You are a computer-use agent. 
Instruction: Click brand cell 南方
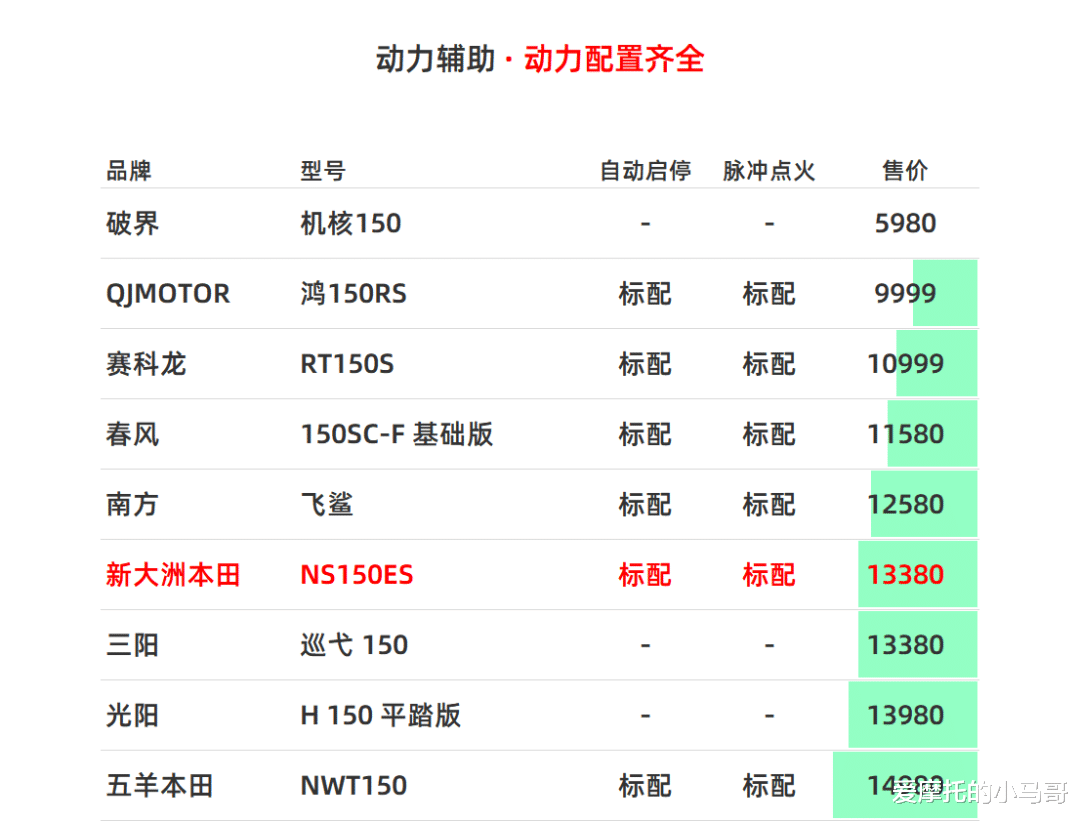pos(132,504)
